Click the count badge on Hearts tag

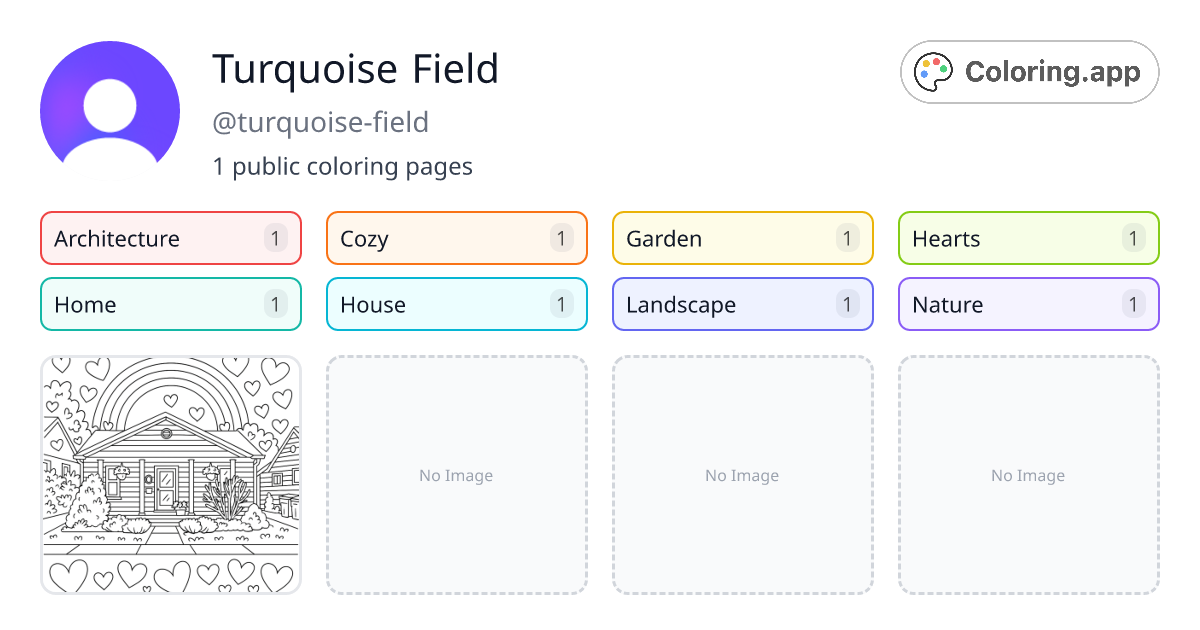[1133, 238]
